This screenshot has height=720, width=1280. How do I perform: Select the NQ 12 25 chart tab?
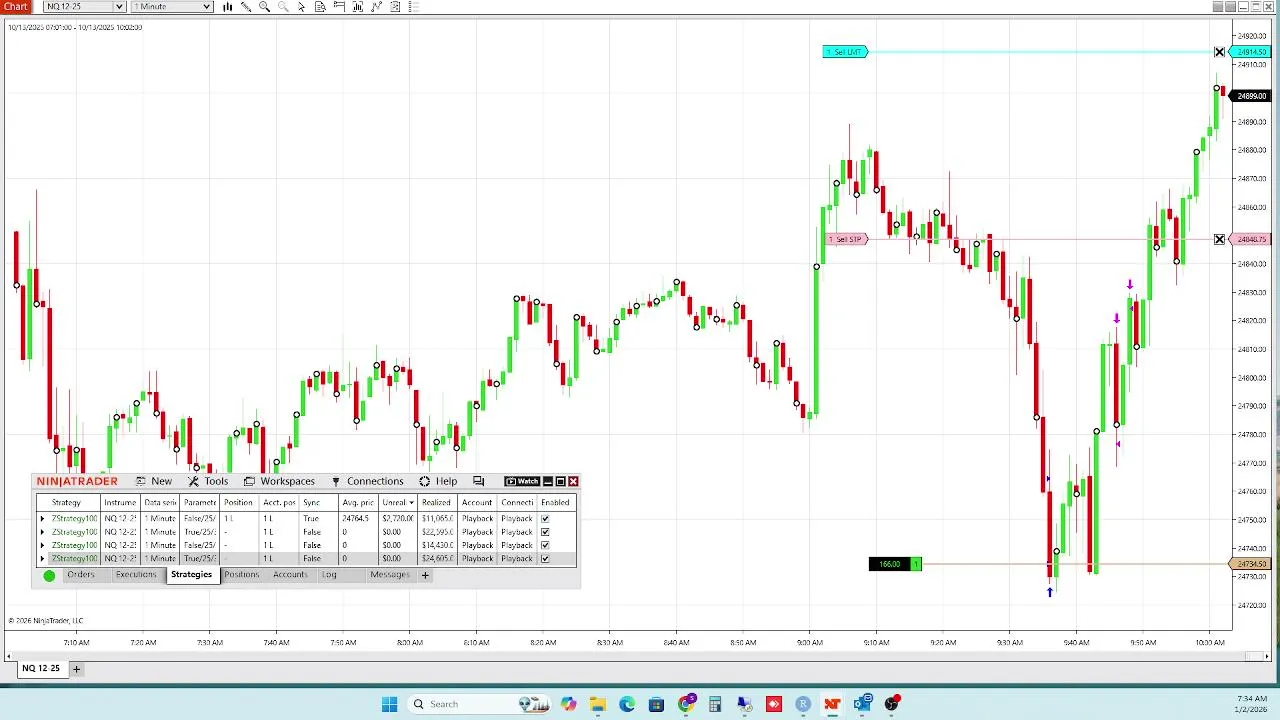(41, 668)
